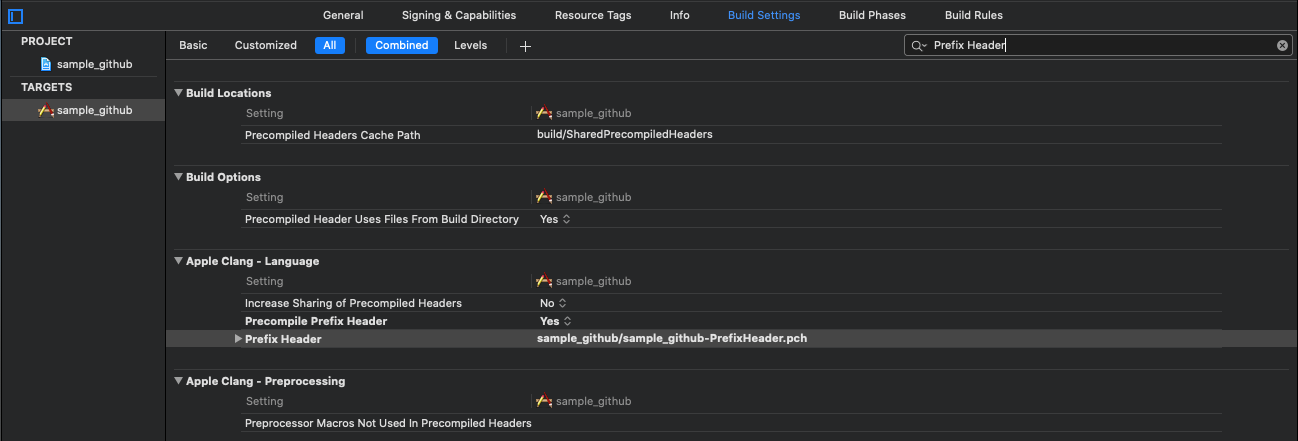
Task: Select Preprocessor Macros Not Used setting
Action: (x=388, y=423)
